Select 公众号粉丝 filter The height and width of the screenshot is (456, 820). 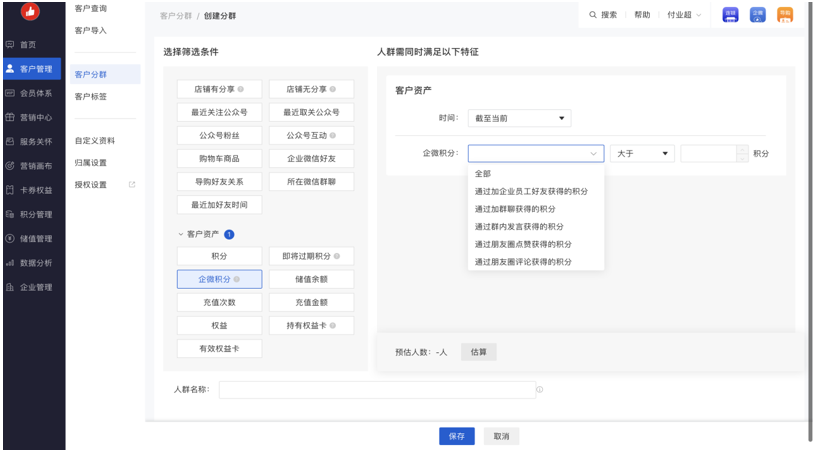coord(219,135)
